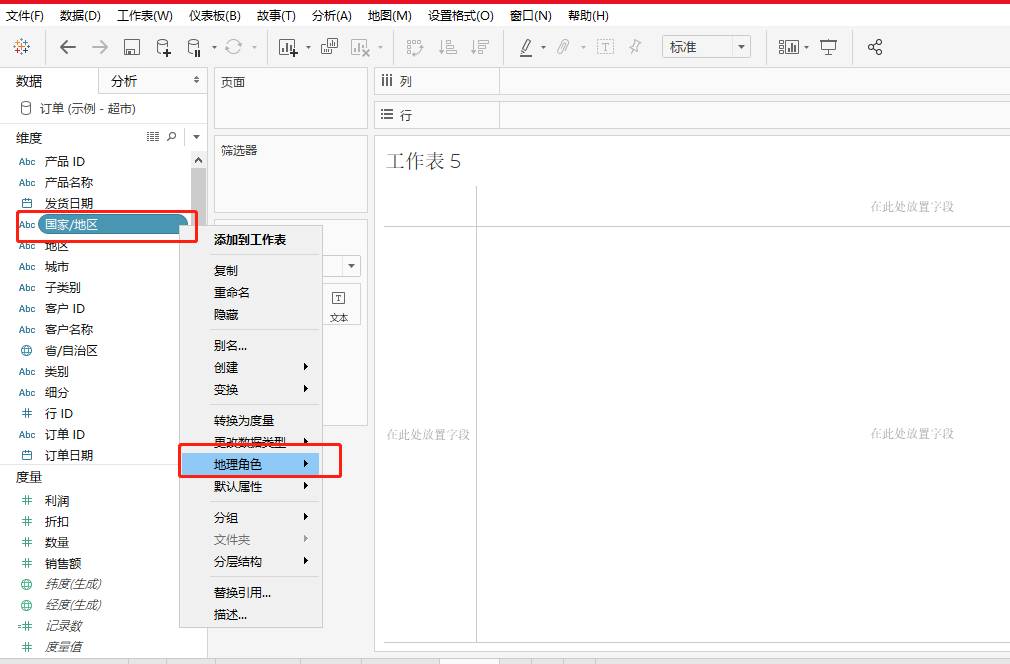Screen dimensions: 1010x664
Task: Click the new data source icon
Action: pyautogui.click(x=164, y=47)
